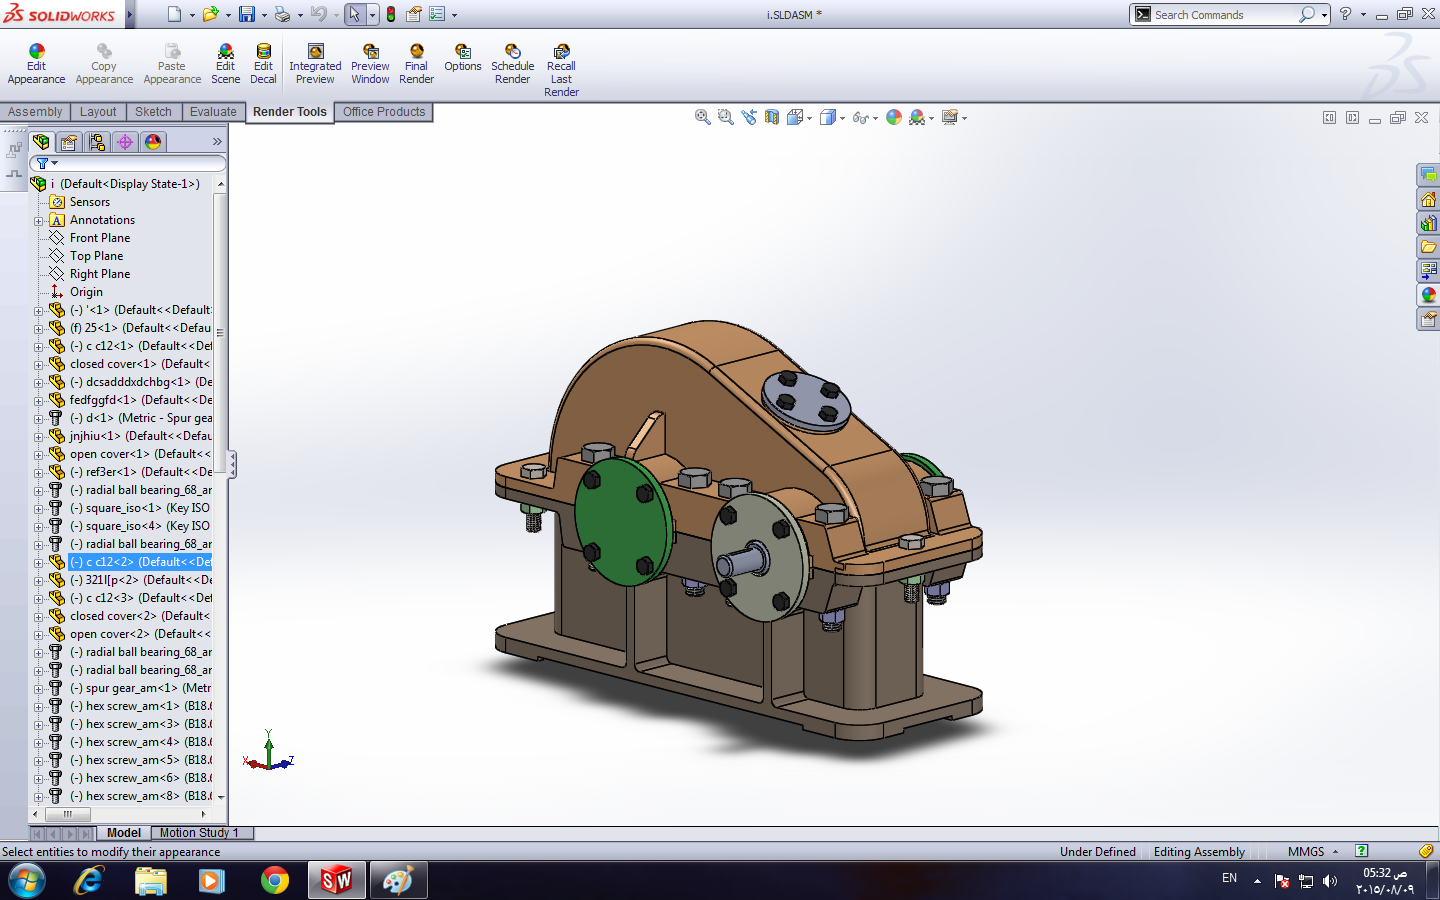Screen dimensions: 1440x900
Task: Select Right Plane in the tree
Action: tap(100, 274)
